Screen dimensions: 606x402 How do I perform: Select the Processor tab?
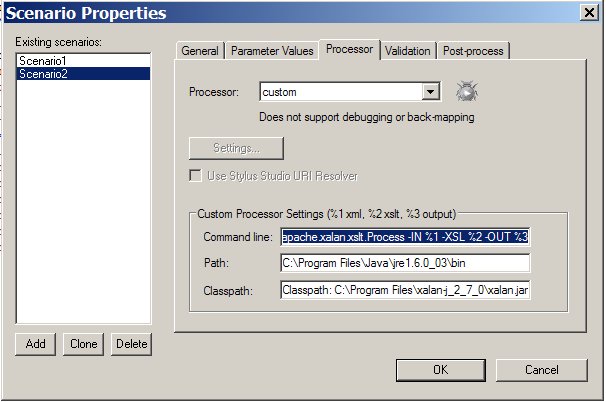pos(348,50)
